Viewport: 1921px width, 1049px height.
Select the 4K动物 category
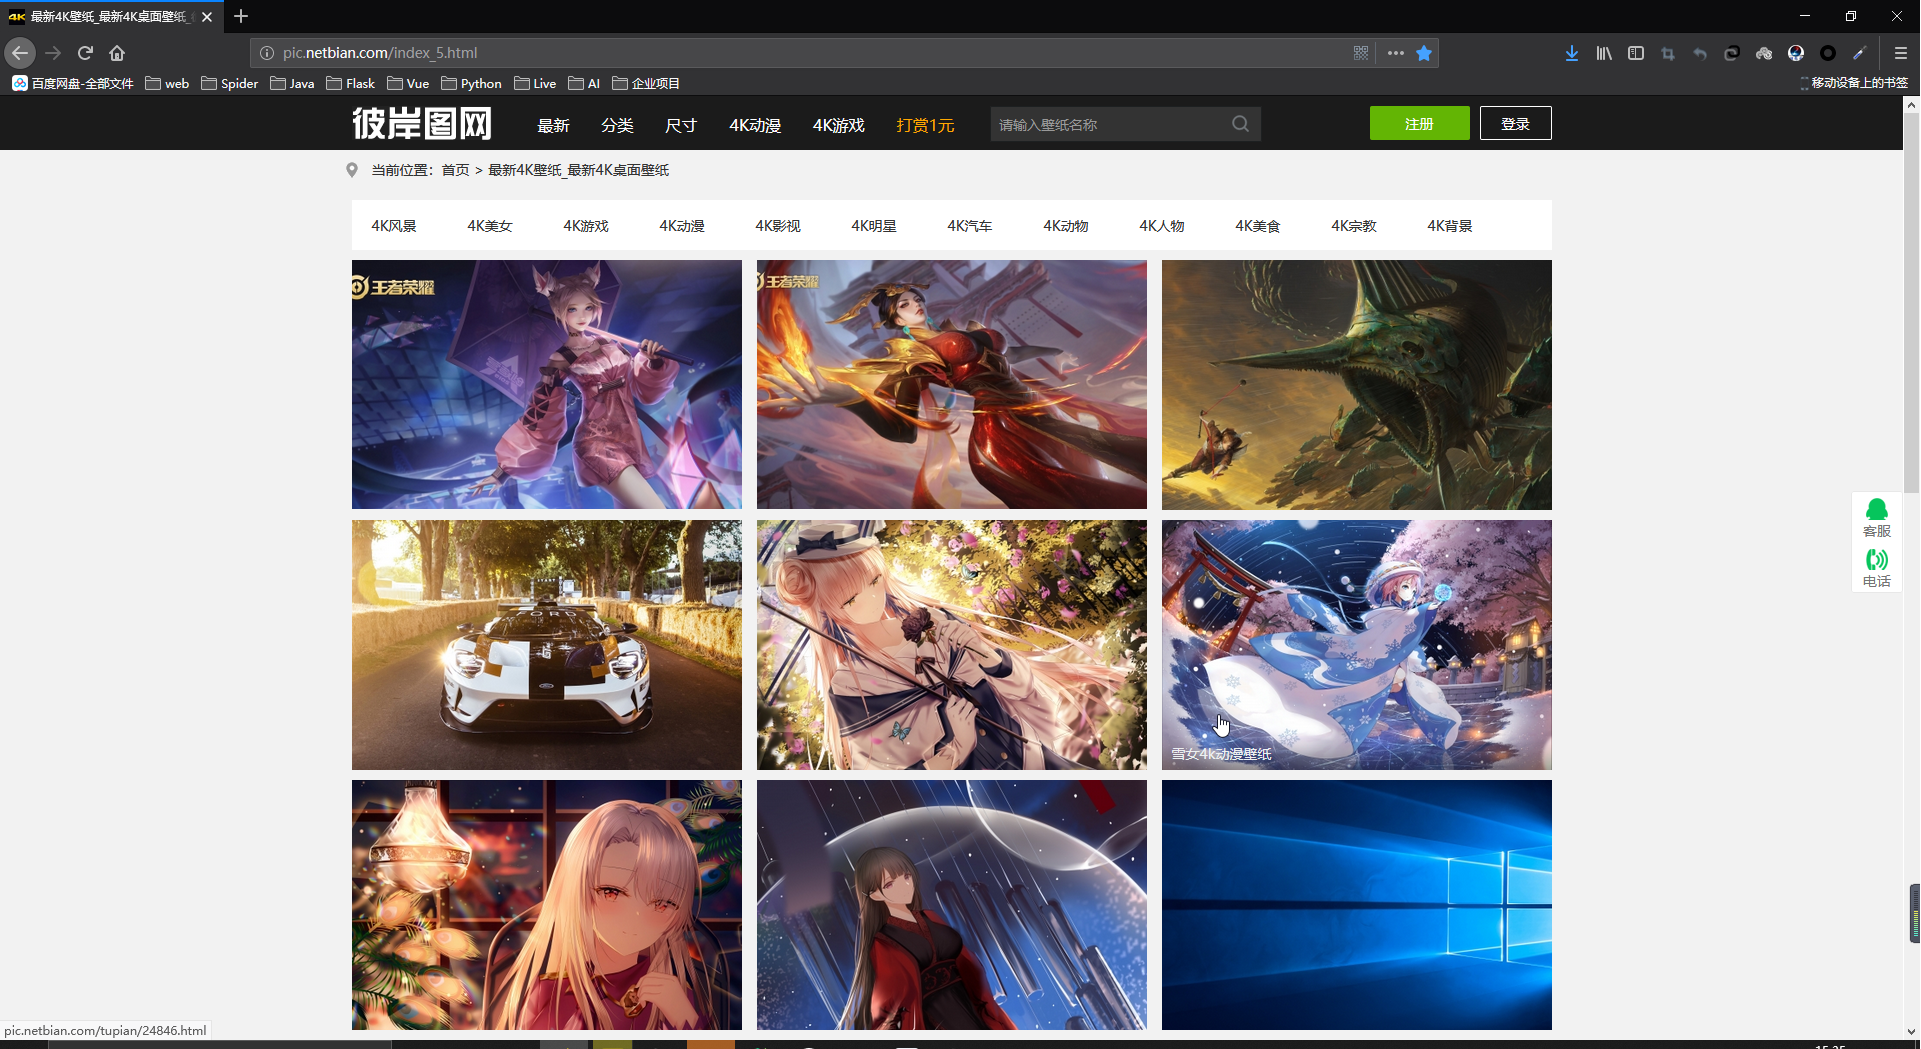(x=1066, y=226)
